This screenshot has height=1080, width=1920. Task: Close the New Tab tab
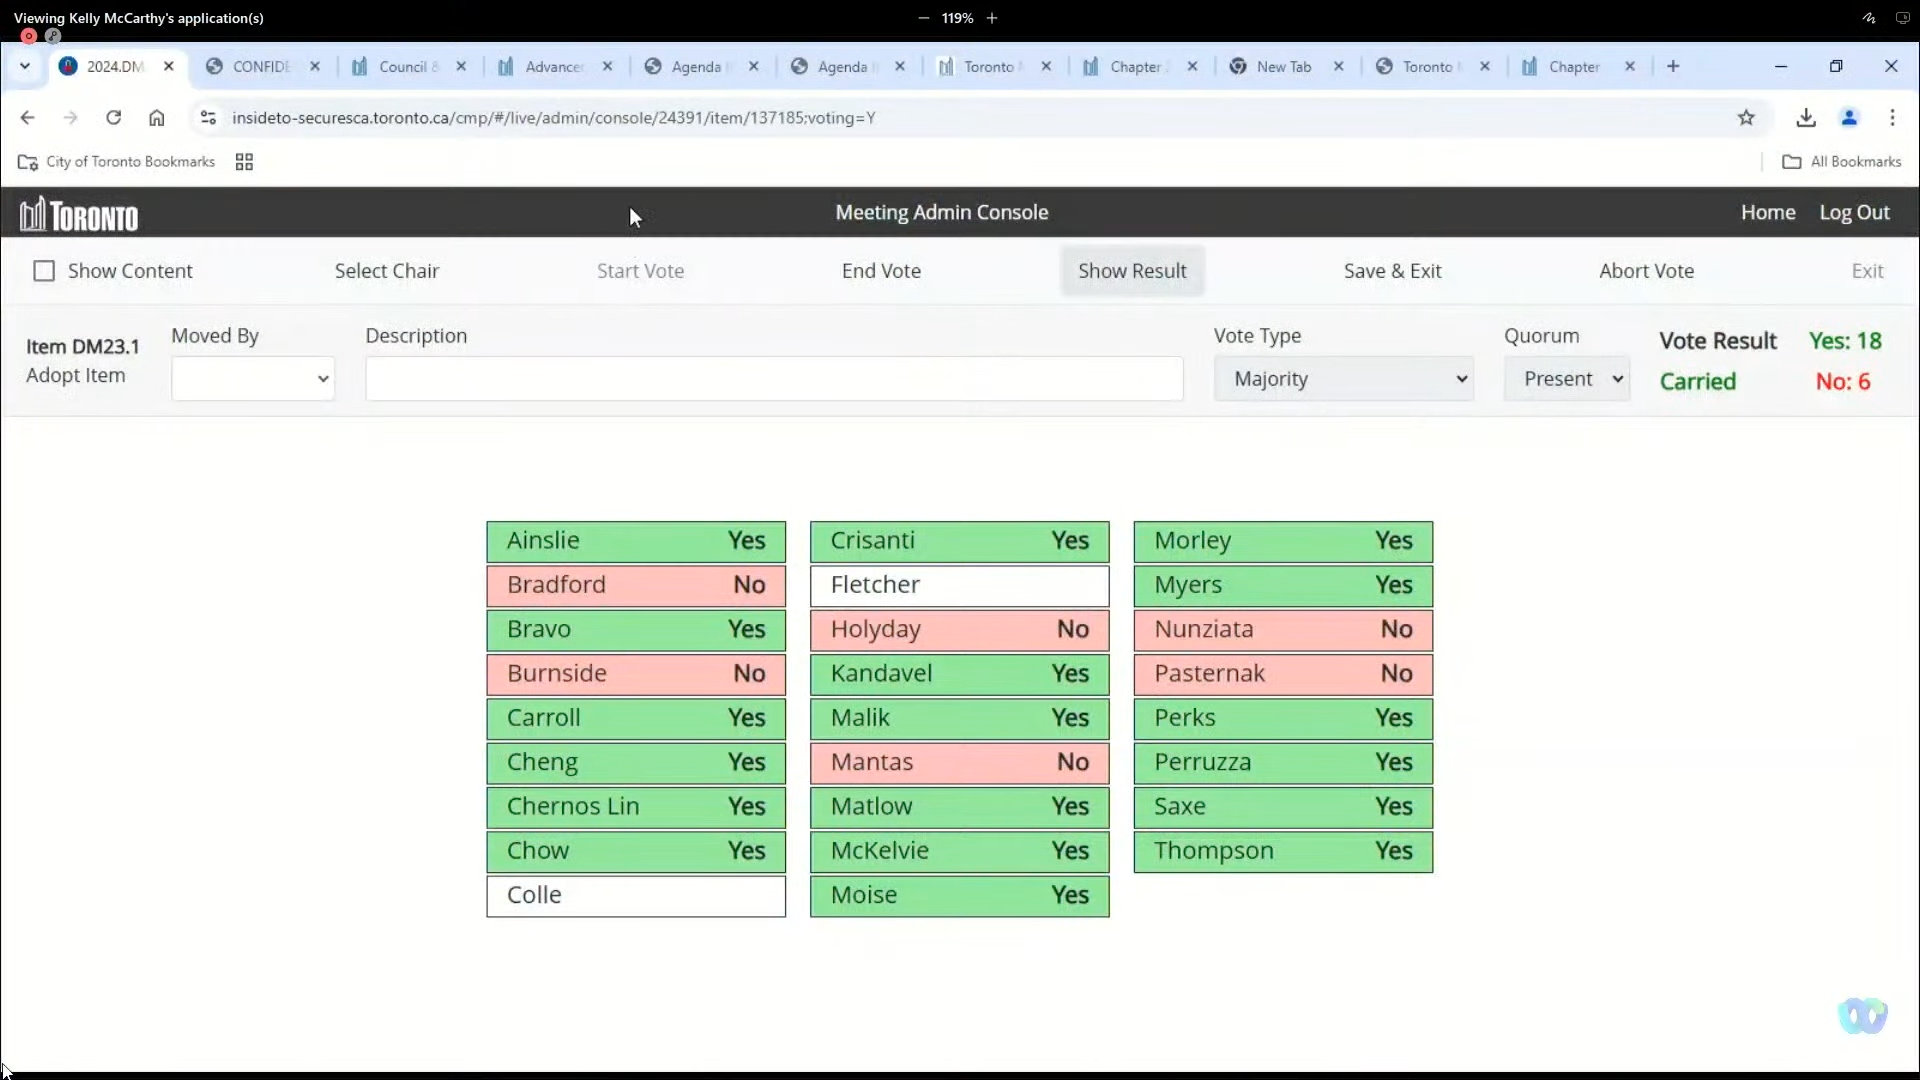tap(1339, 66)
